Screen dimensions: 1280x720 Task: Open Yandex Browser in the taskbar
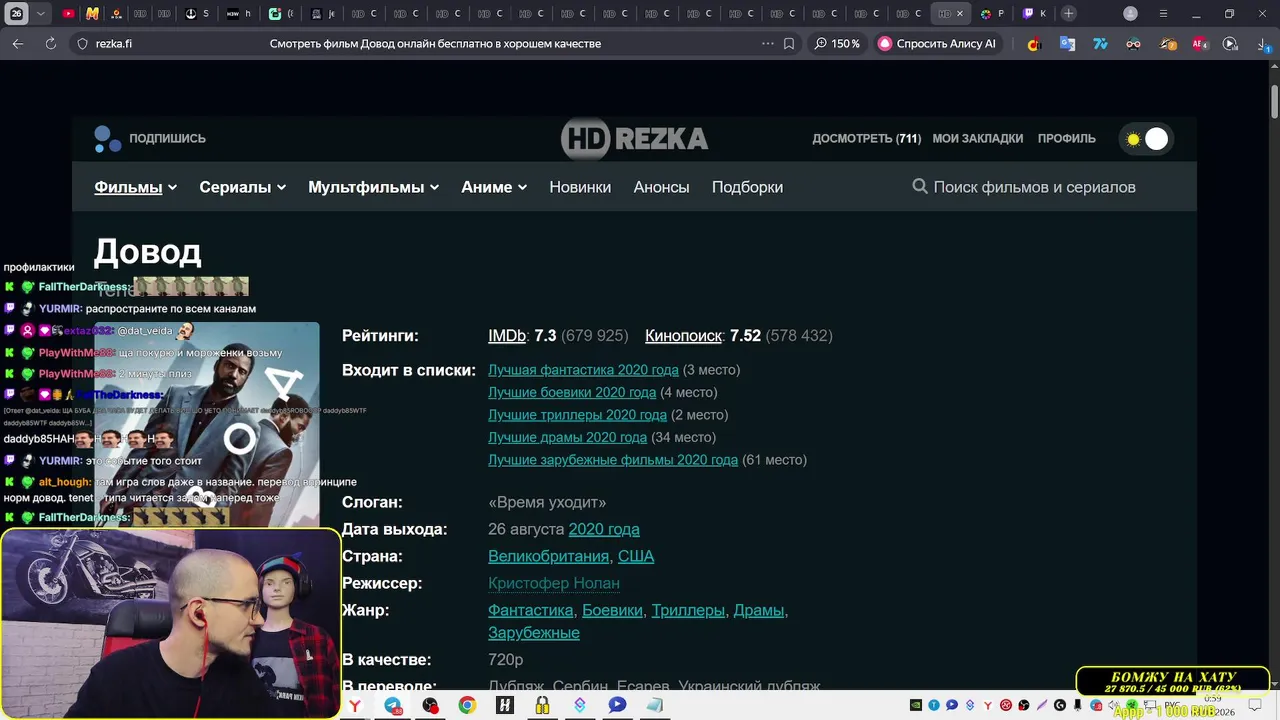[355, 705]
